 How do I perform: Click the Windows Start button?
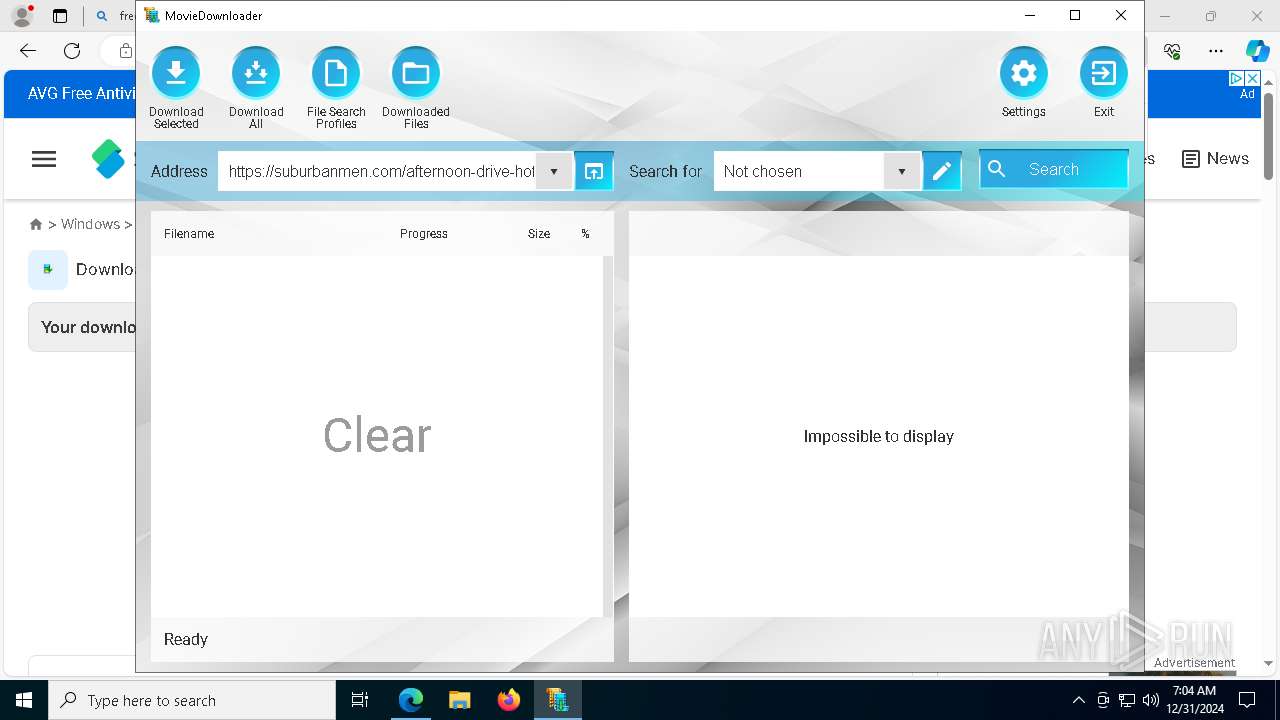pyautogui.click(x=24, y=700)
